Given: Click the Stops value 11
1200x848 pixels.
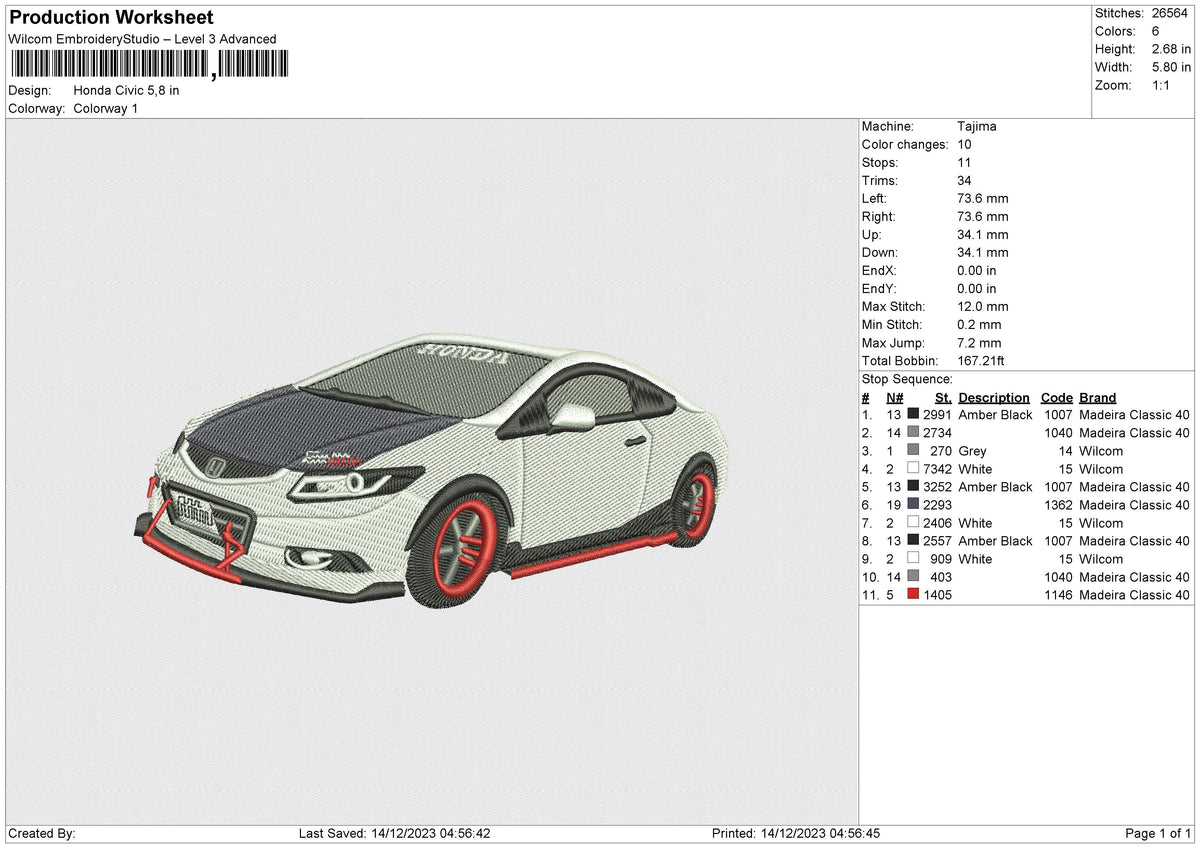Looking at the screenshot, I should 964,162.
